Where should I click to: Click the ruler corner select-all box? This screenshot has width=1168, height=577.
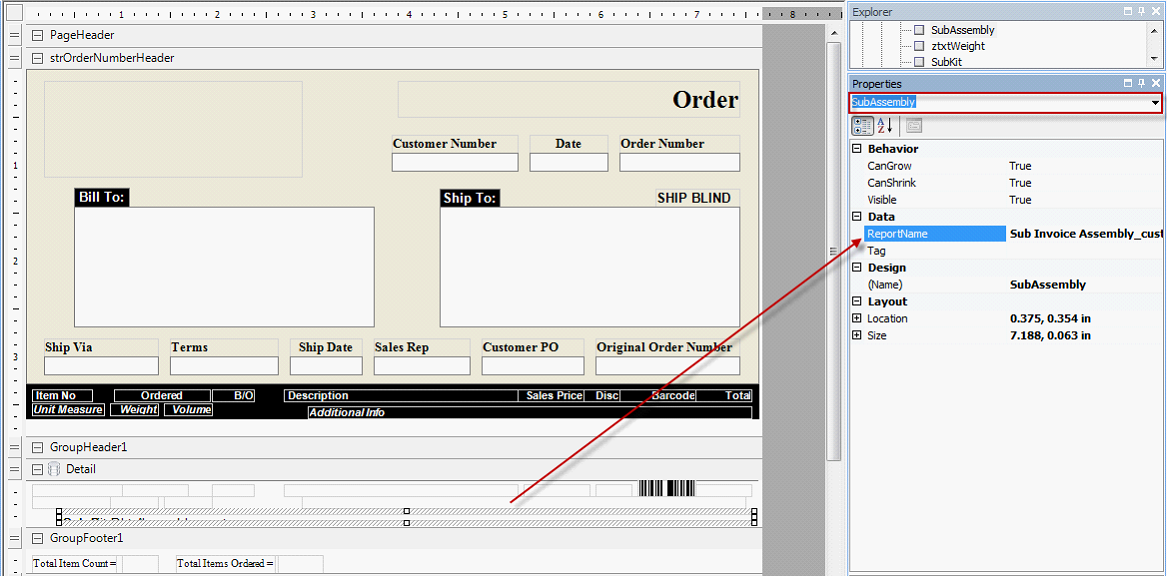[14, 13]
